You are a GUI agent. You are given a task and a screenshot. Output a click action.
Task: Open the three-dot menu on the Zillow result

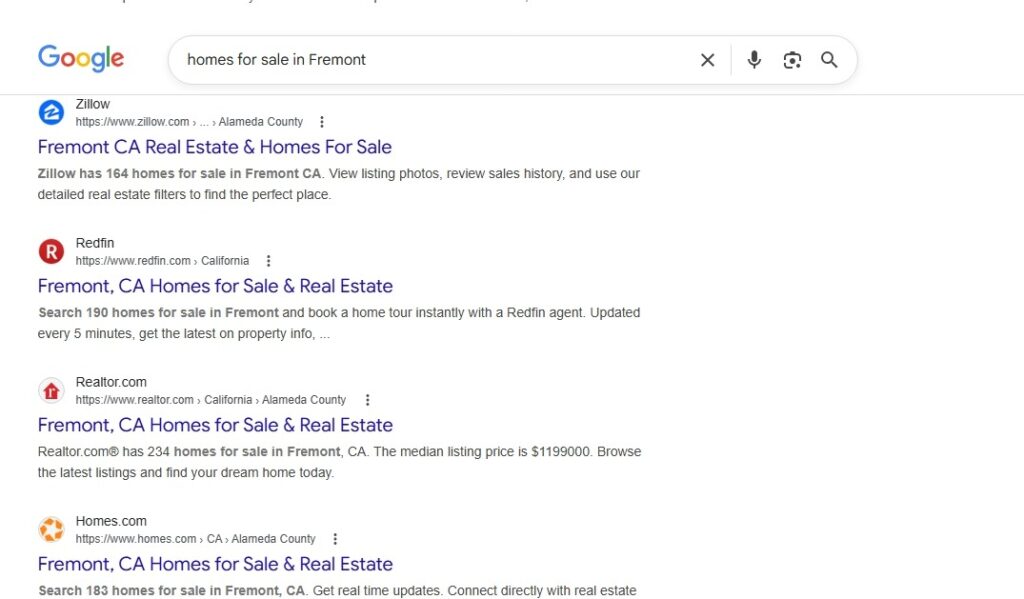click(x=321, y=120)
